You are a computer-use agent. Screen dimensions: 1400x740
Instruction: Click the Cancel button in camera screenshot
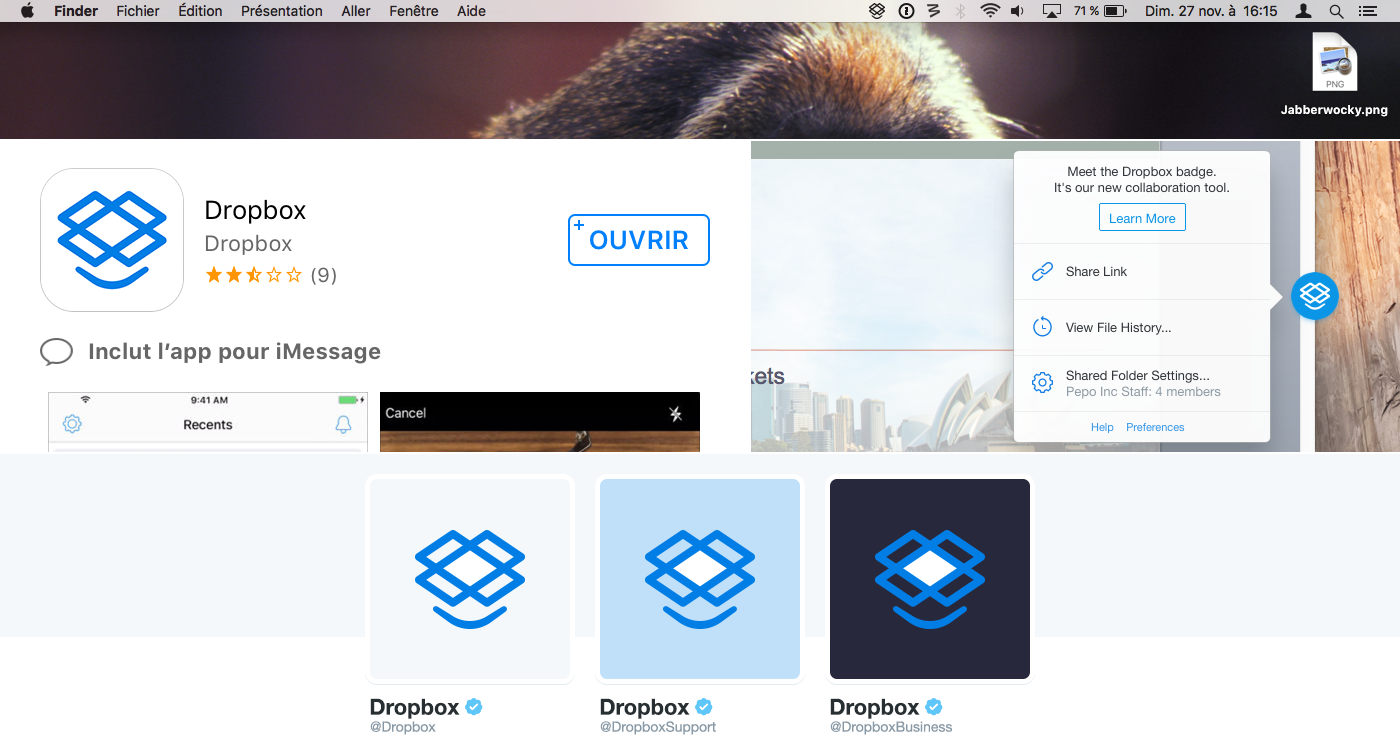(406, 413)
